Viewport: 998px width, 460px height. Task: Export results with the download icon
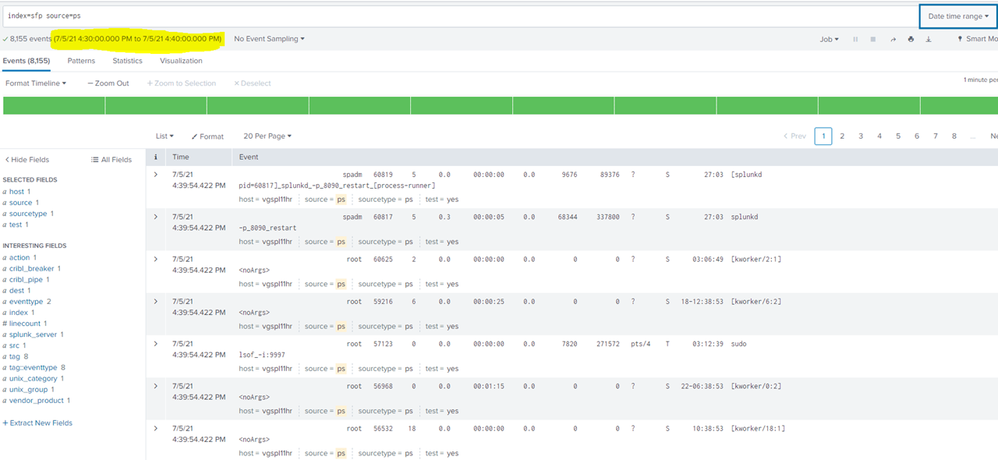[x=929, y=39]
